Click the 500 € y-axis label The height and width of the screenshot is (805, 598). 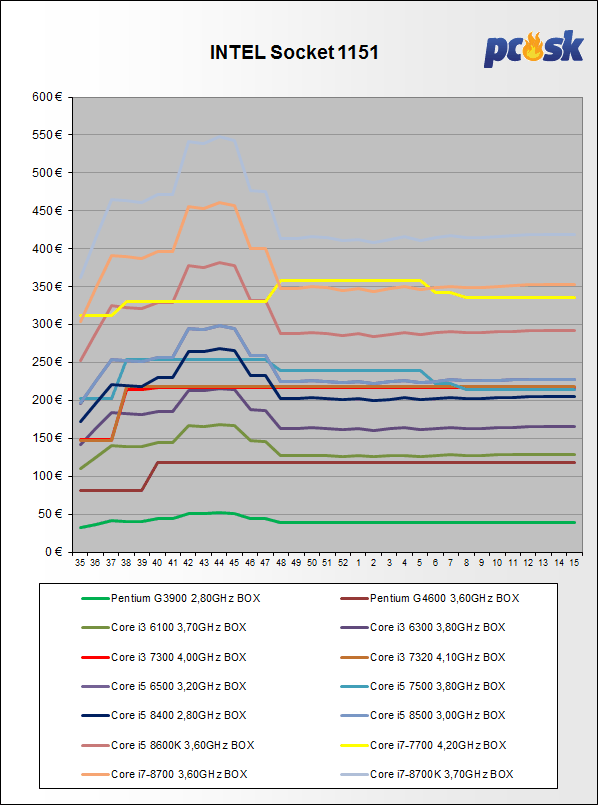click(47, 172)
